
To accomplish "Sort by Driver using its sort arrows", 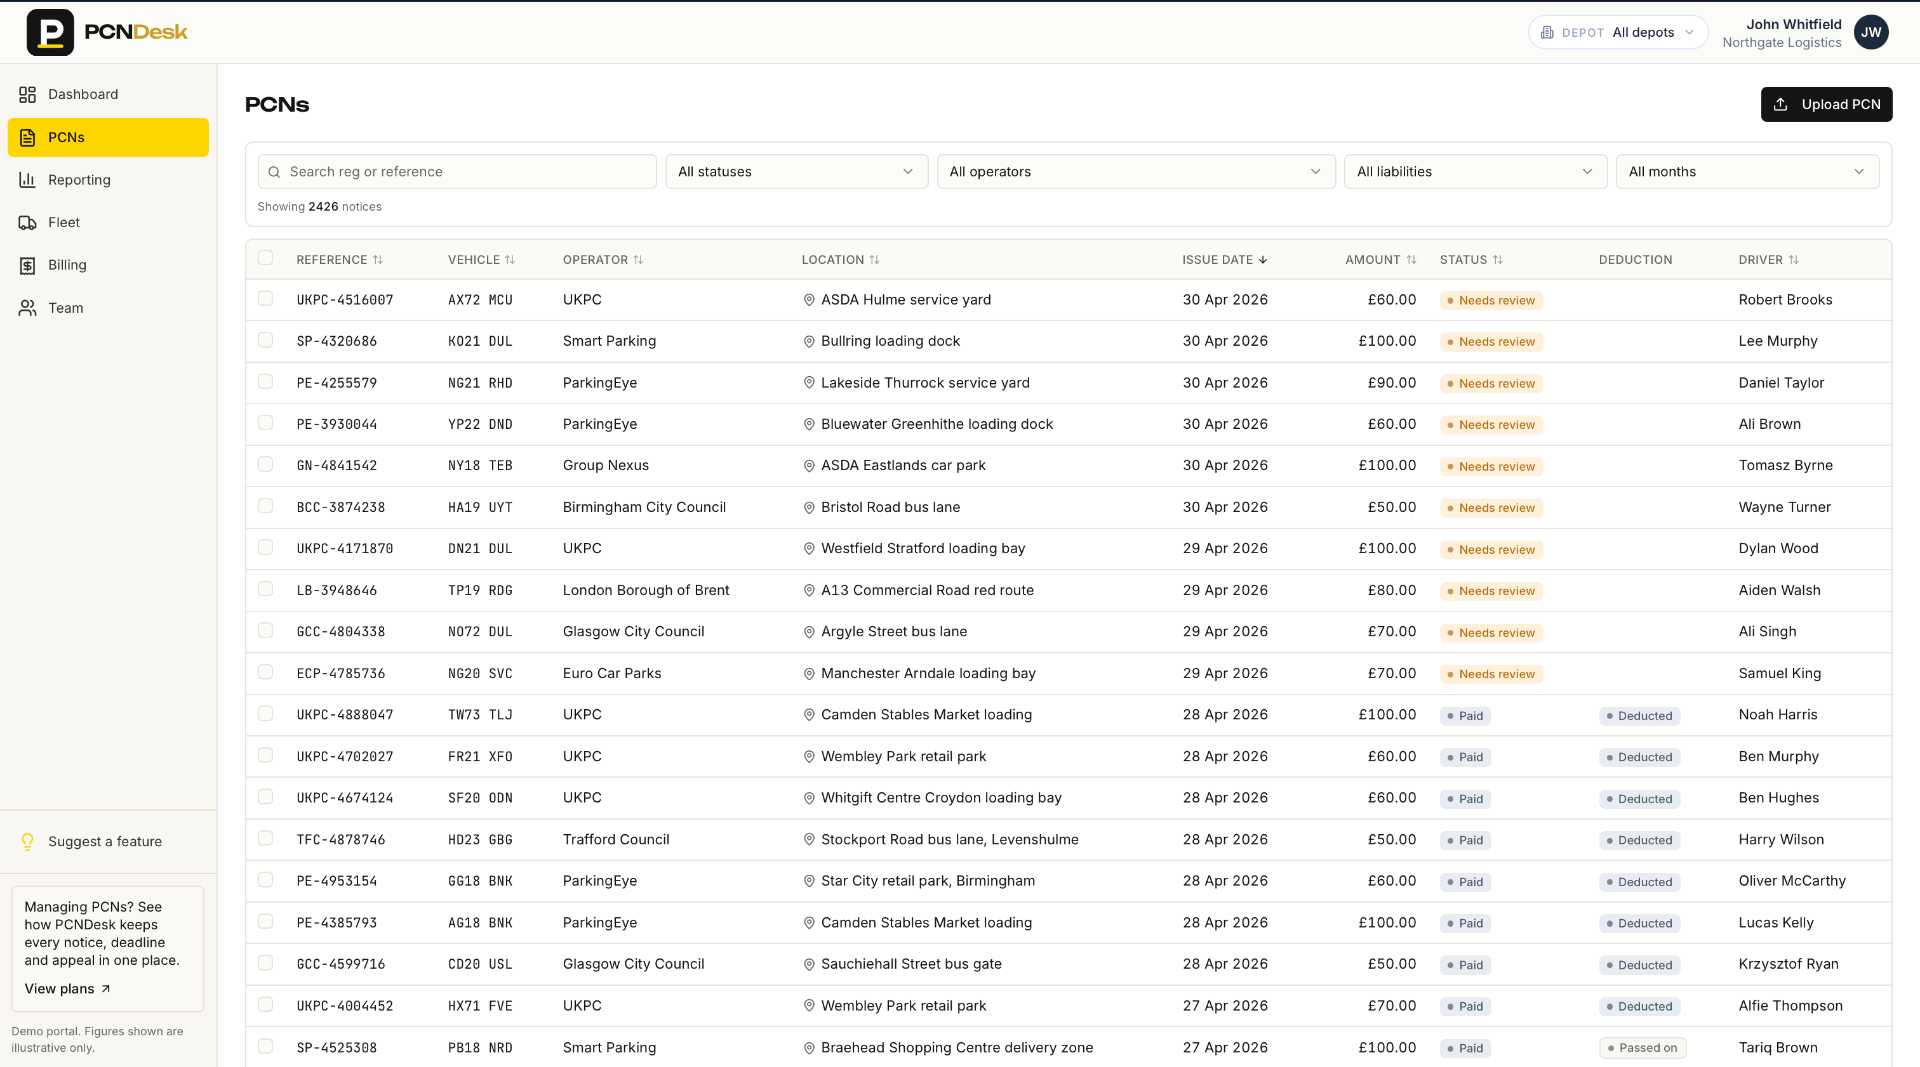I will coord(1794,260).
